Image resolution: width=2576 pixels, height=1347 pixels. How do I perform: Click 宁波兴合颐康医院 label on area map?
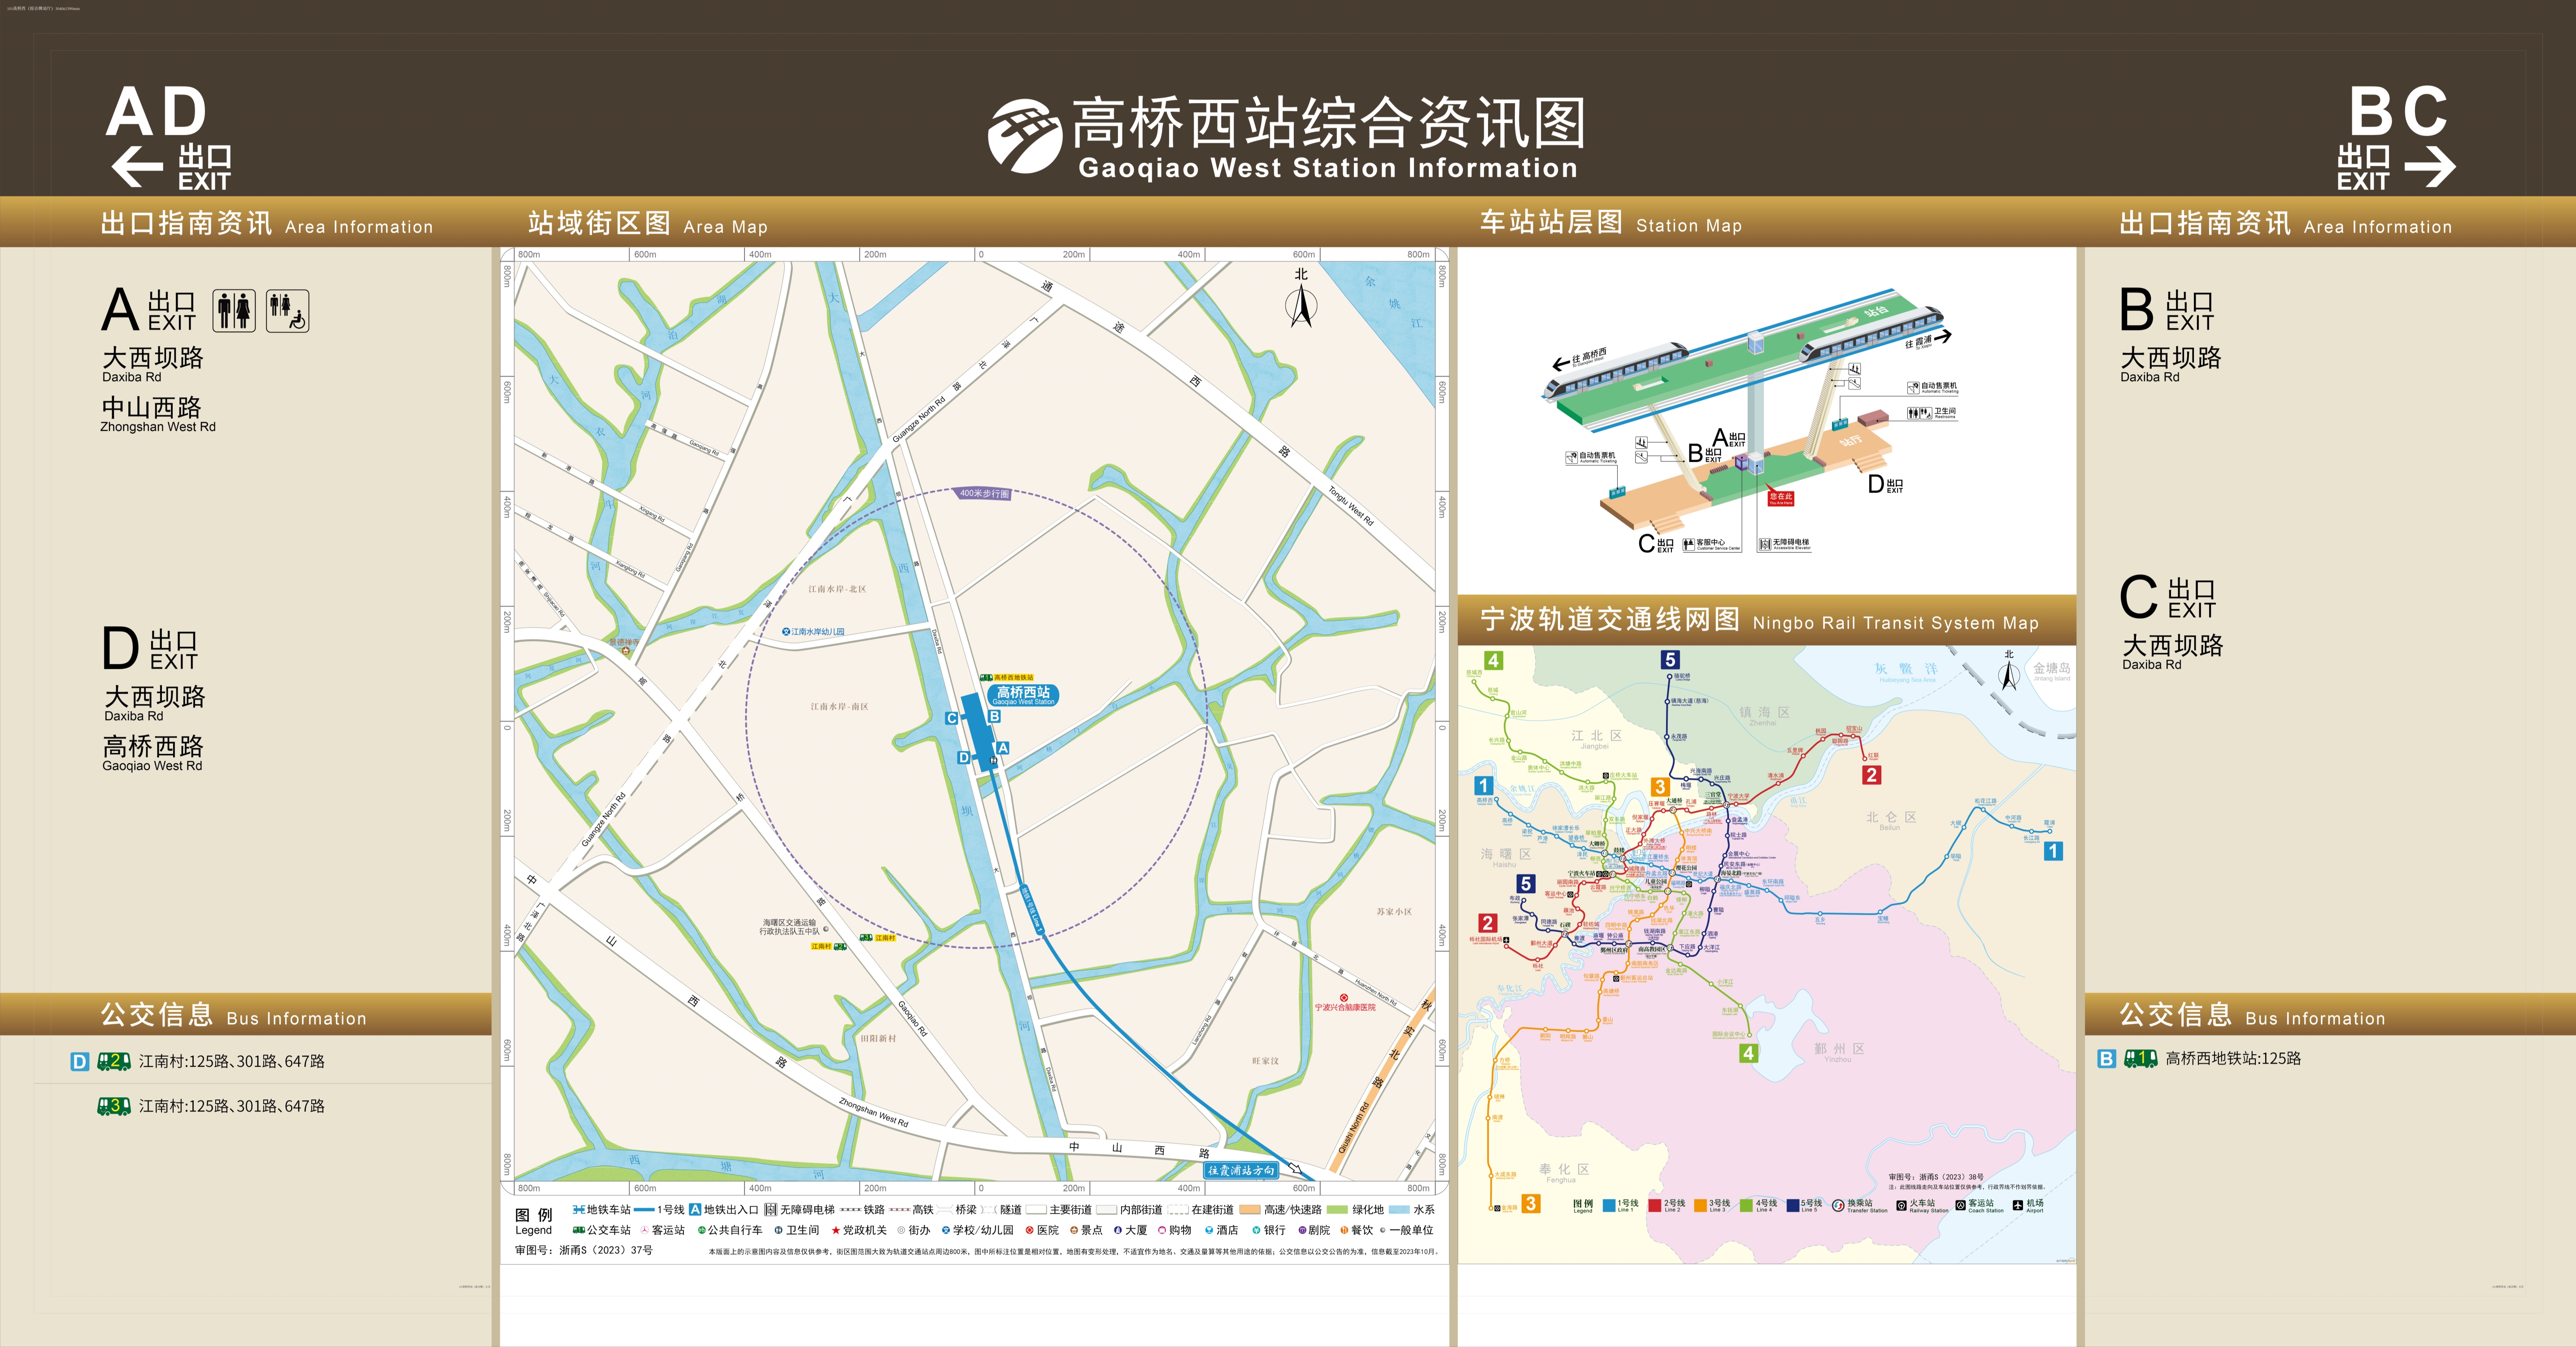pos(1345,1007)
